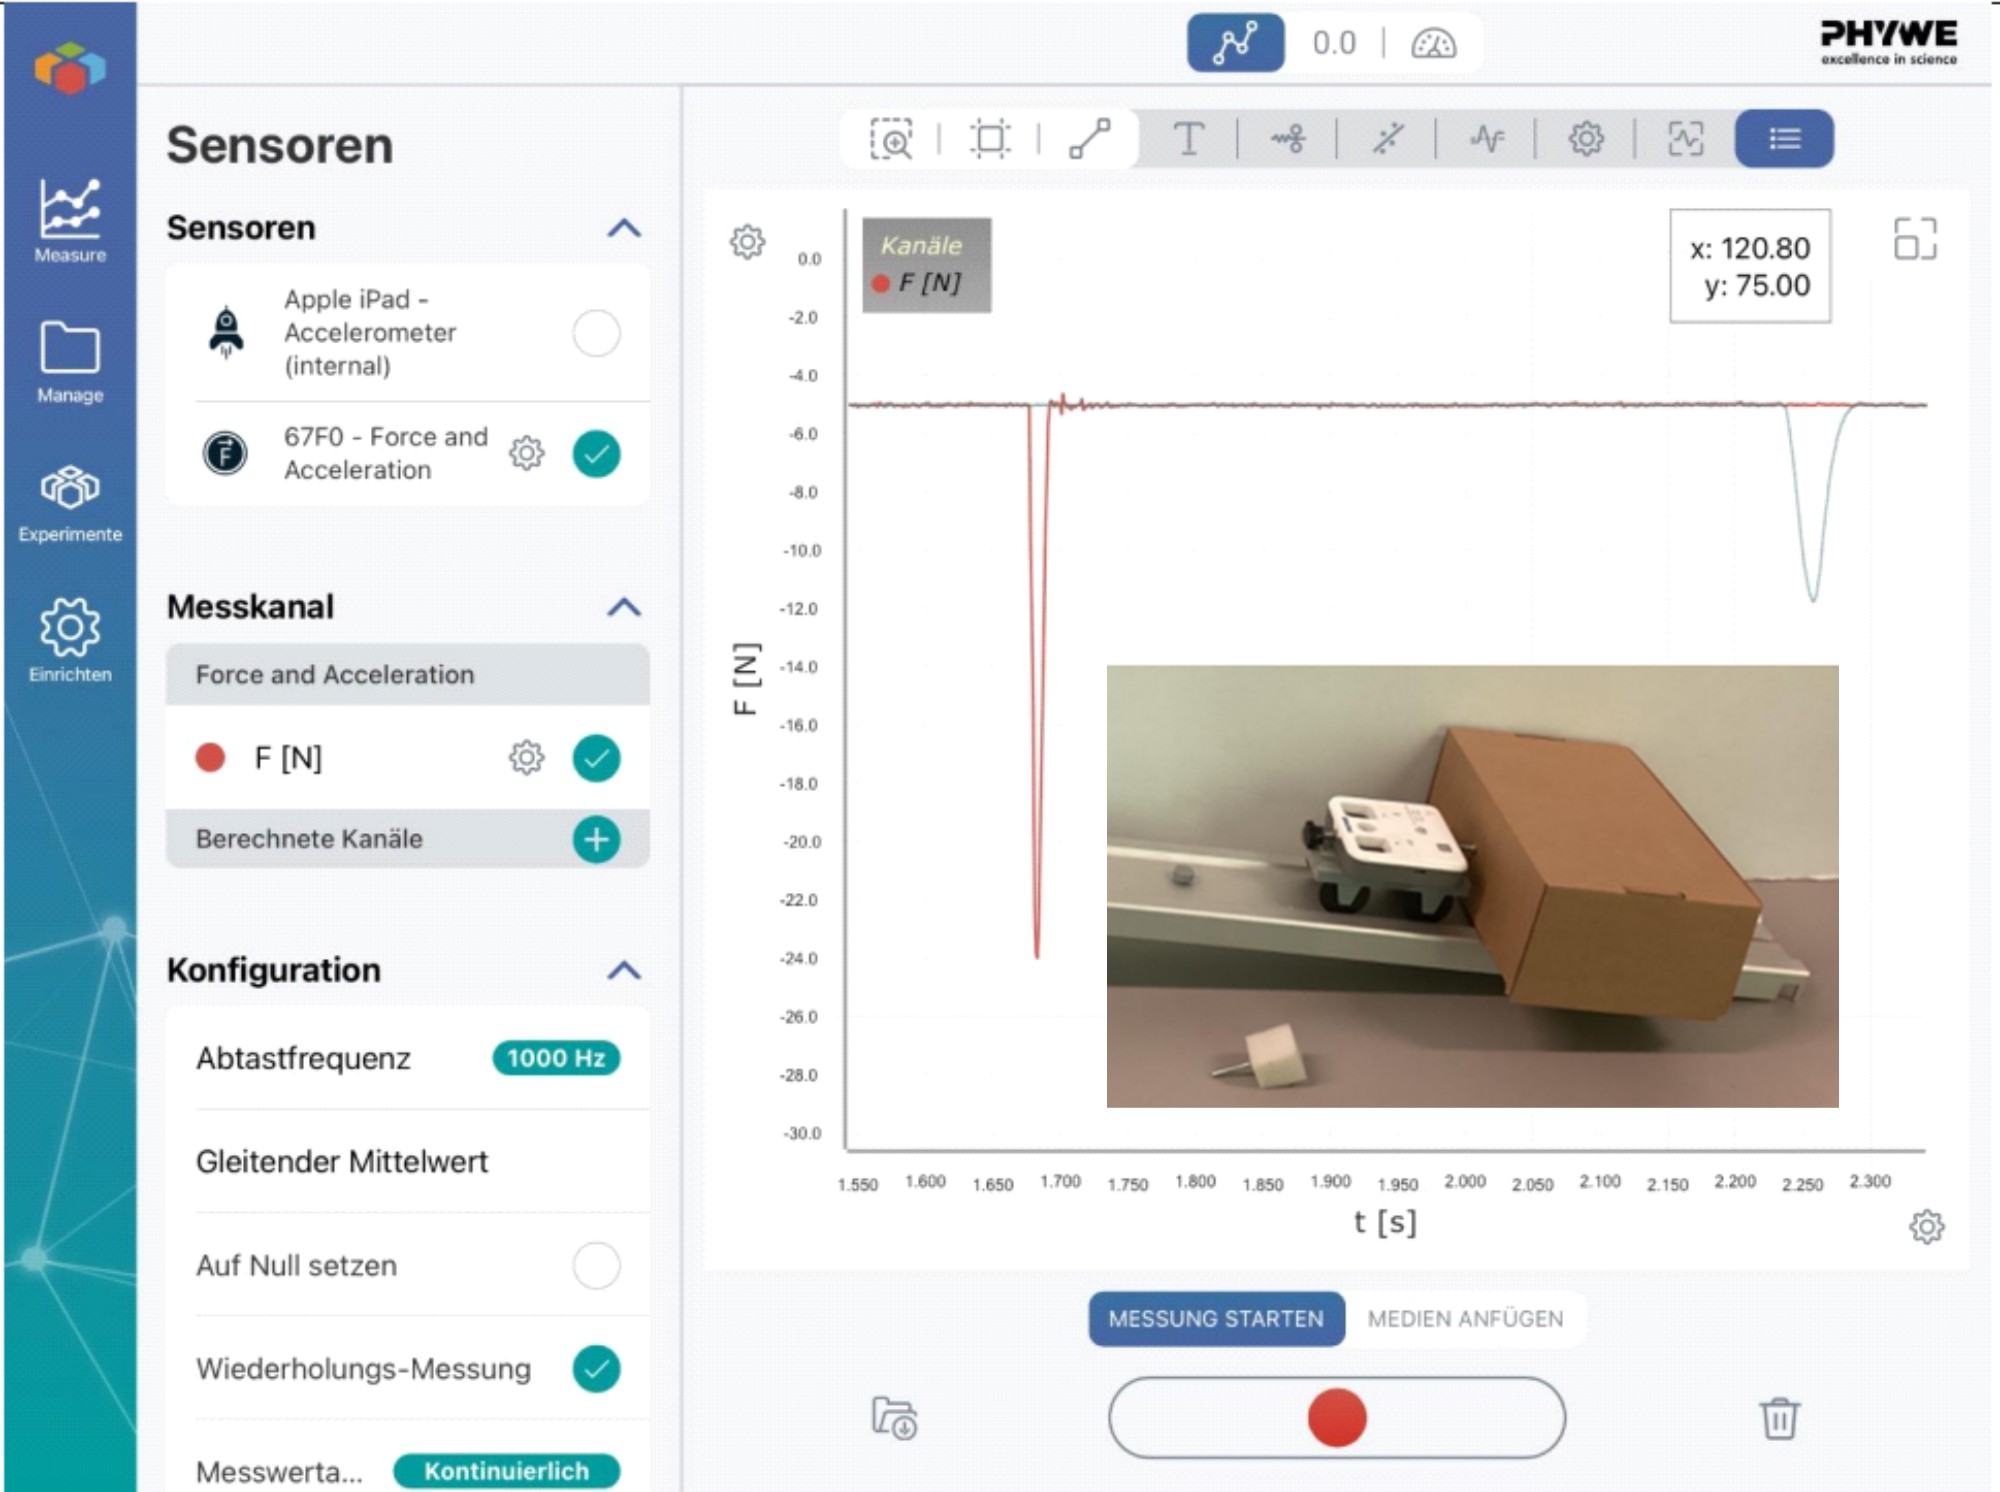
Task: Select the line measurement tool icon
Action: (1089, 139)
